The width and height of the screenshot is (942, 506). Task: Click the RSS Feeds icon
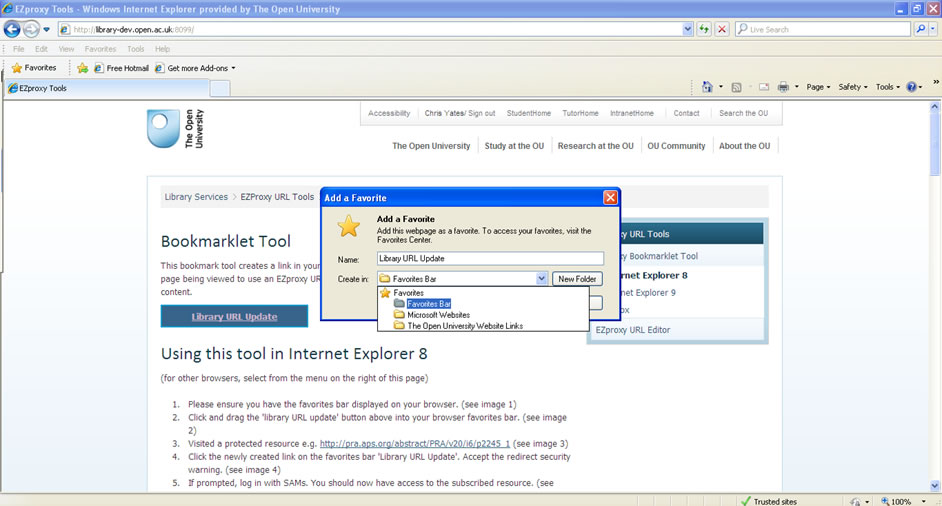(736, 87)
